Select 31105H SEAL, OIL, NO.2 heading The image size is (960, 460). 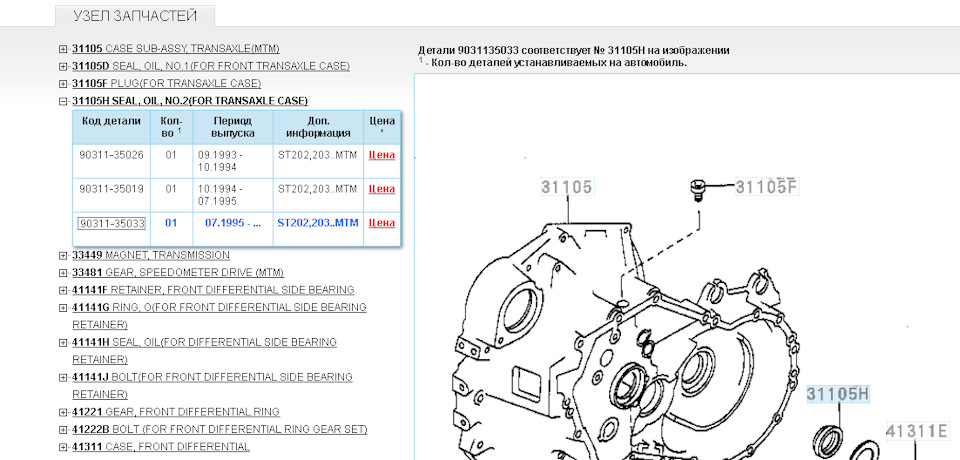190,100
